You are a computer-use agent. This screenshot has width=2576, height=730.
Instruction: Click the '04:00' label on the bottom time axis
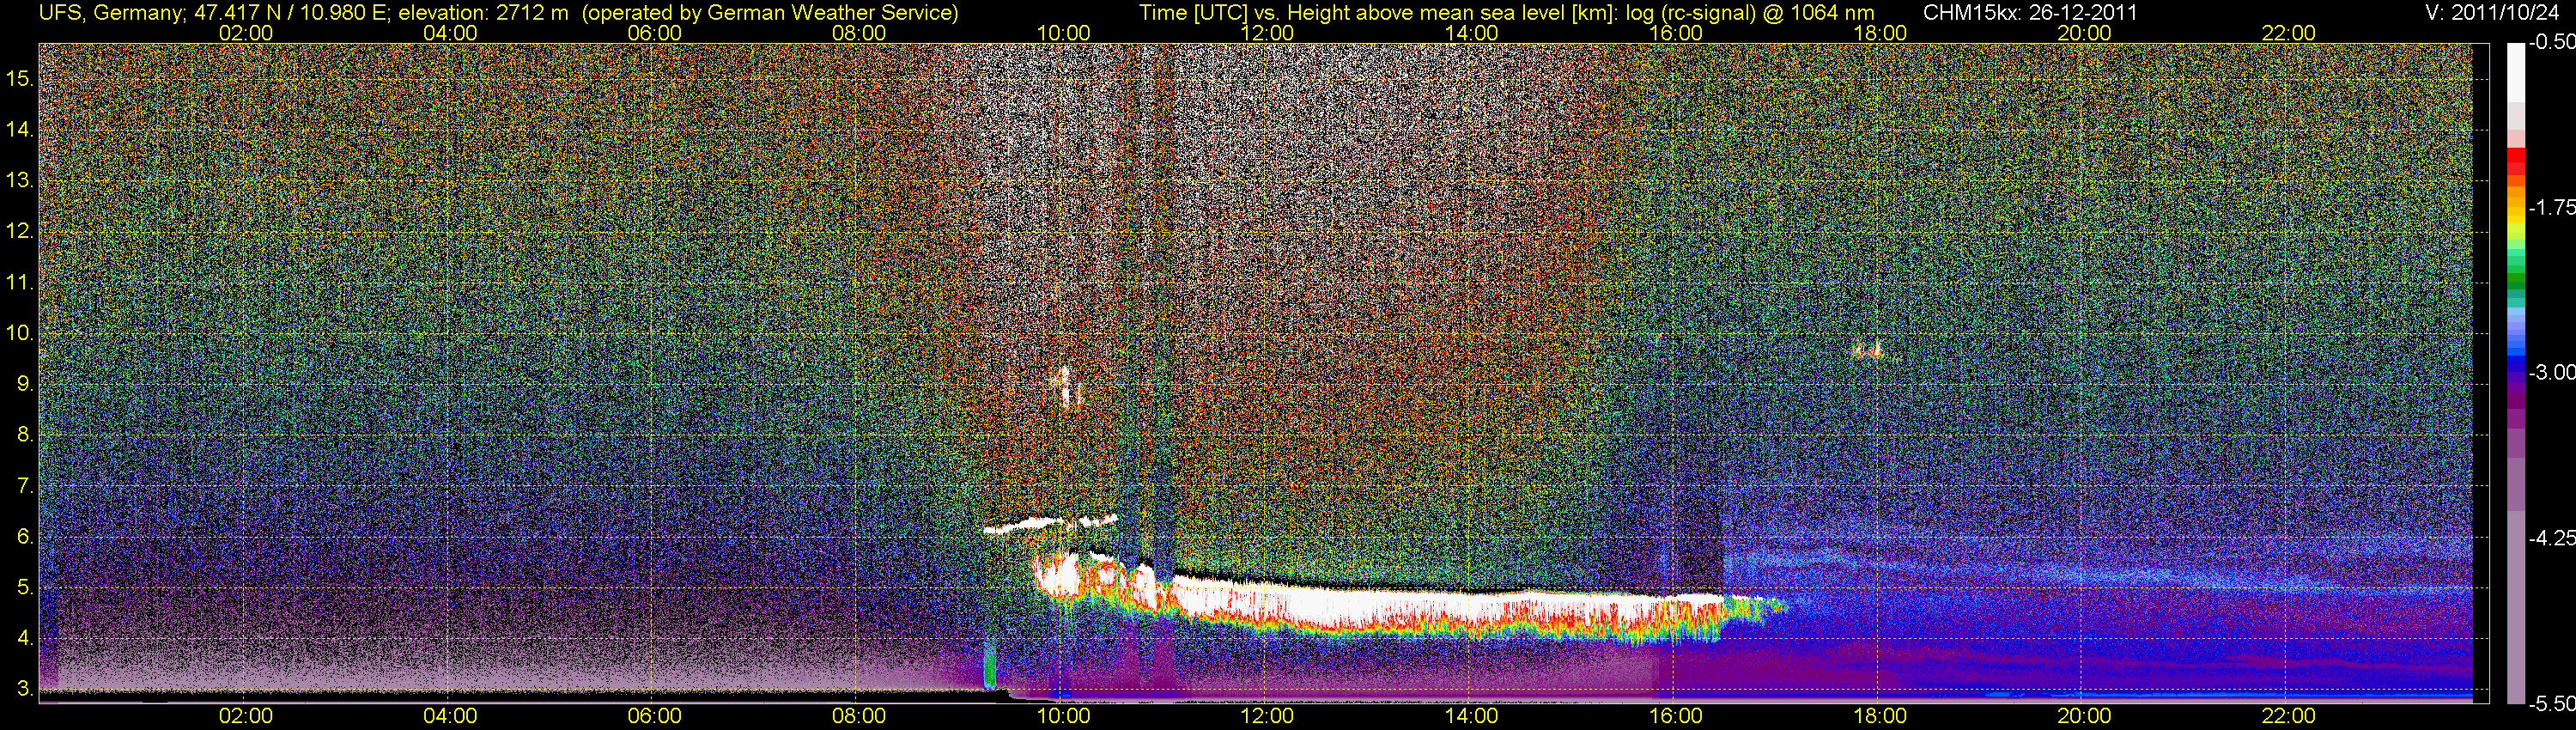pos(450,716)
